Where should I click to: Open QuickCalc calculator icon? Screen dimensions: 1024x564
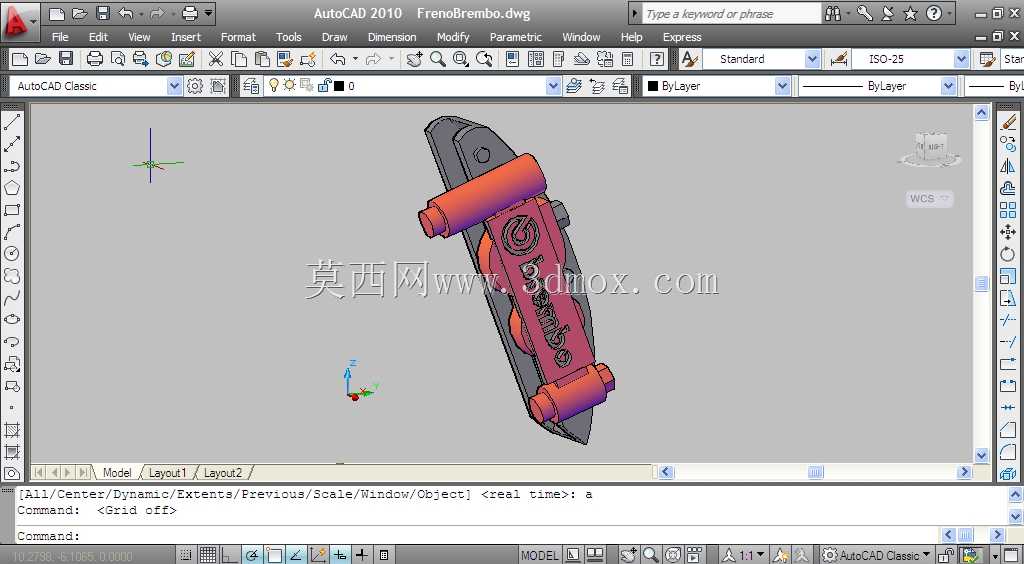point(627,59)
